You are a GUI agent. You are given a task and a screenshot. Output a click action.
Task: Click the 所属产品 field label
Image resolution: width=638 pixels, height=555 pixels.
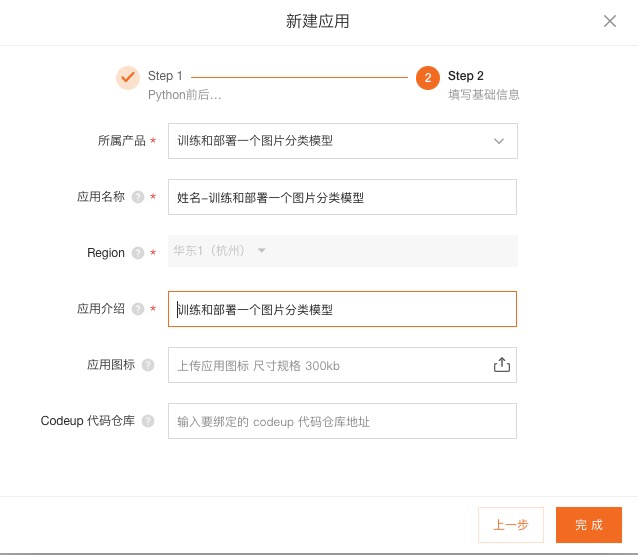point(122,141)
